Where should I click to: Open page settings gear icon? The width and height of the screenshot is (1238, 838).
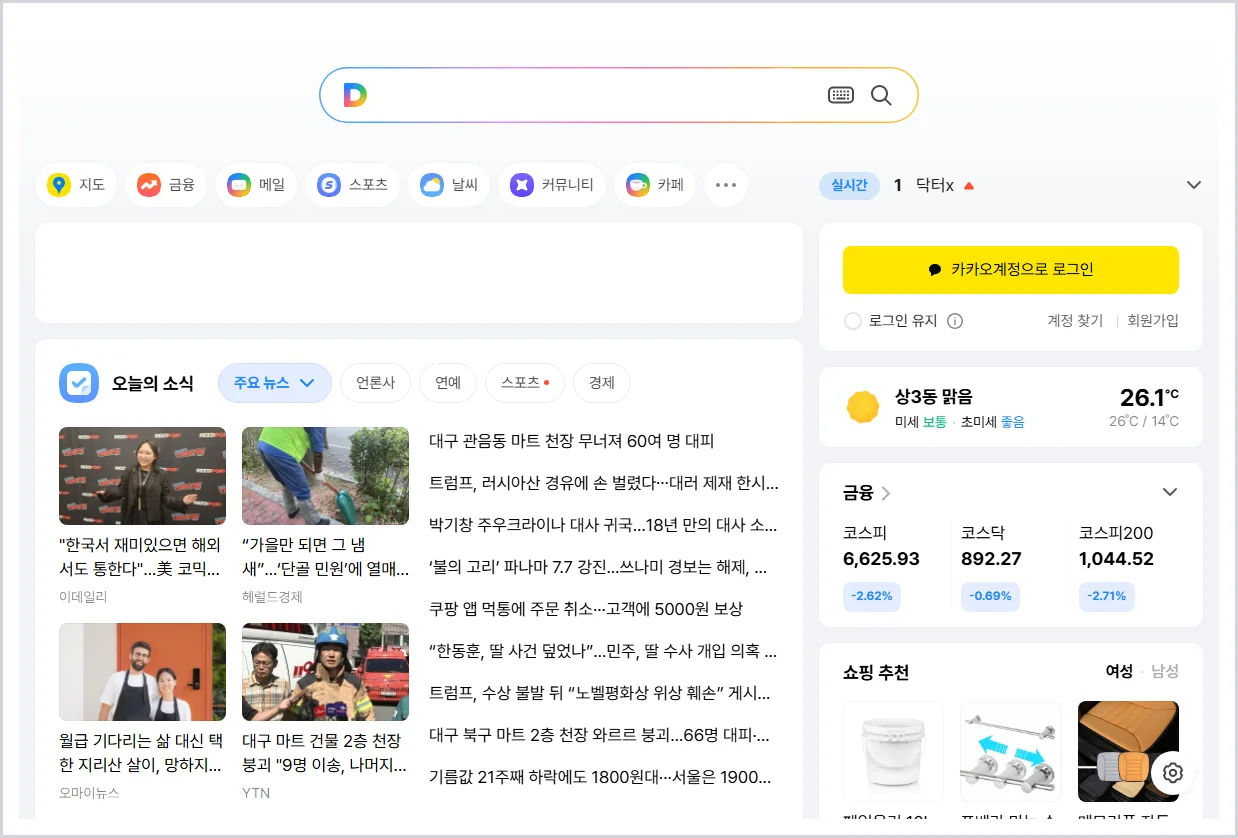(1173, 773)
